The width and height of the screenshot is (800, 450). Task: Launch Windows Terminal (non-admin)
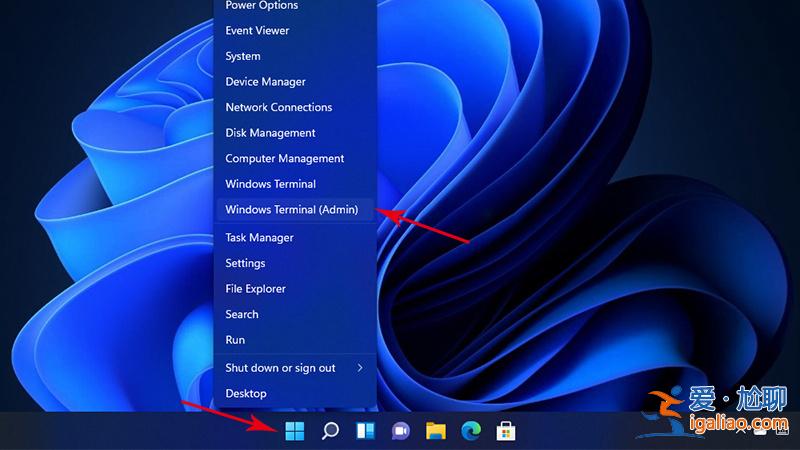pos(295,184)
